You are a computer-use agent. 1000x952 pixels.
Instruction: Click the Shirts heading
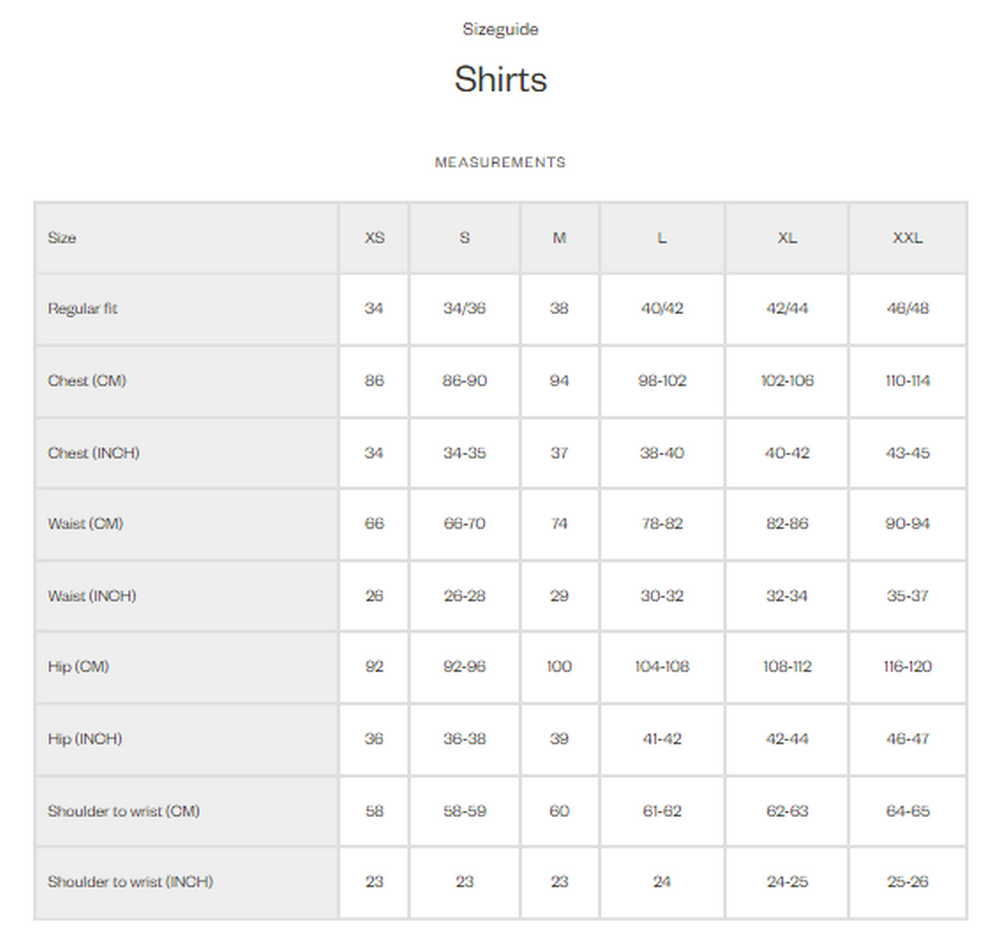500,80
